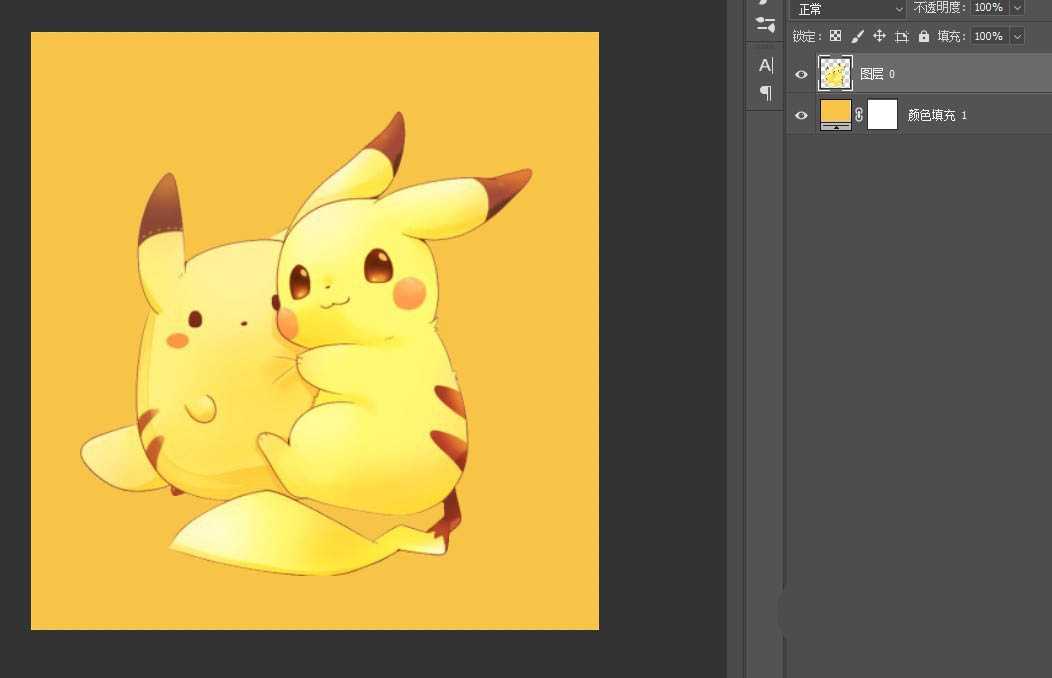The width and height of the screenshot is (1052, 678).
Task: Open the Character panel icon
Action: click(x=765, y=65)
